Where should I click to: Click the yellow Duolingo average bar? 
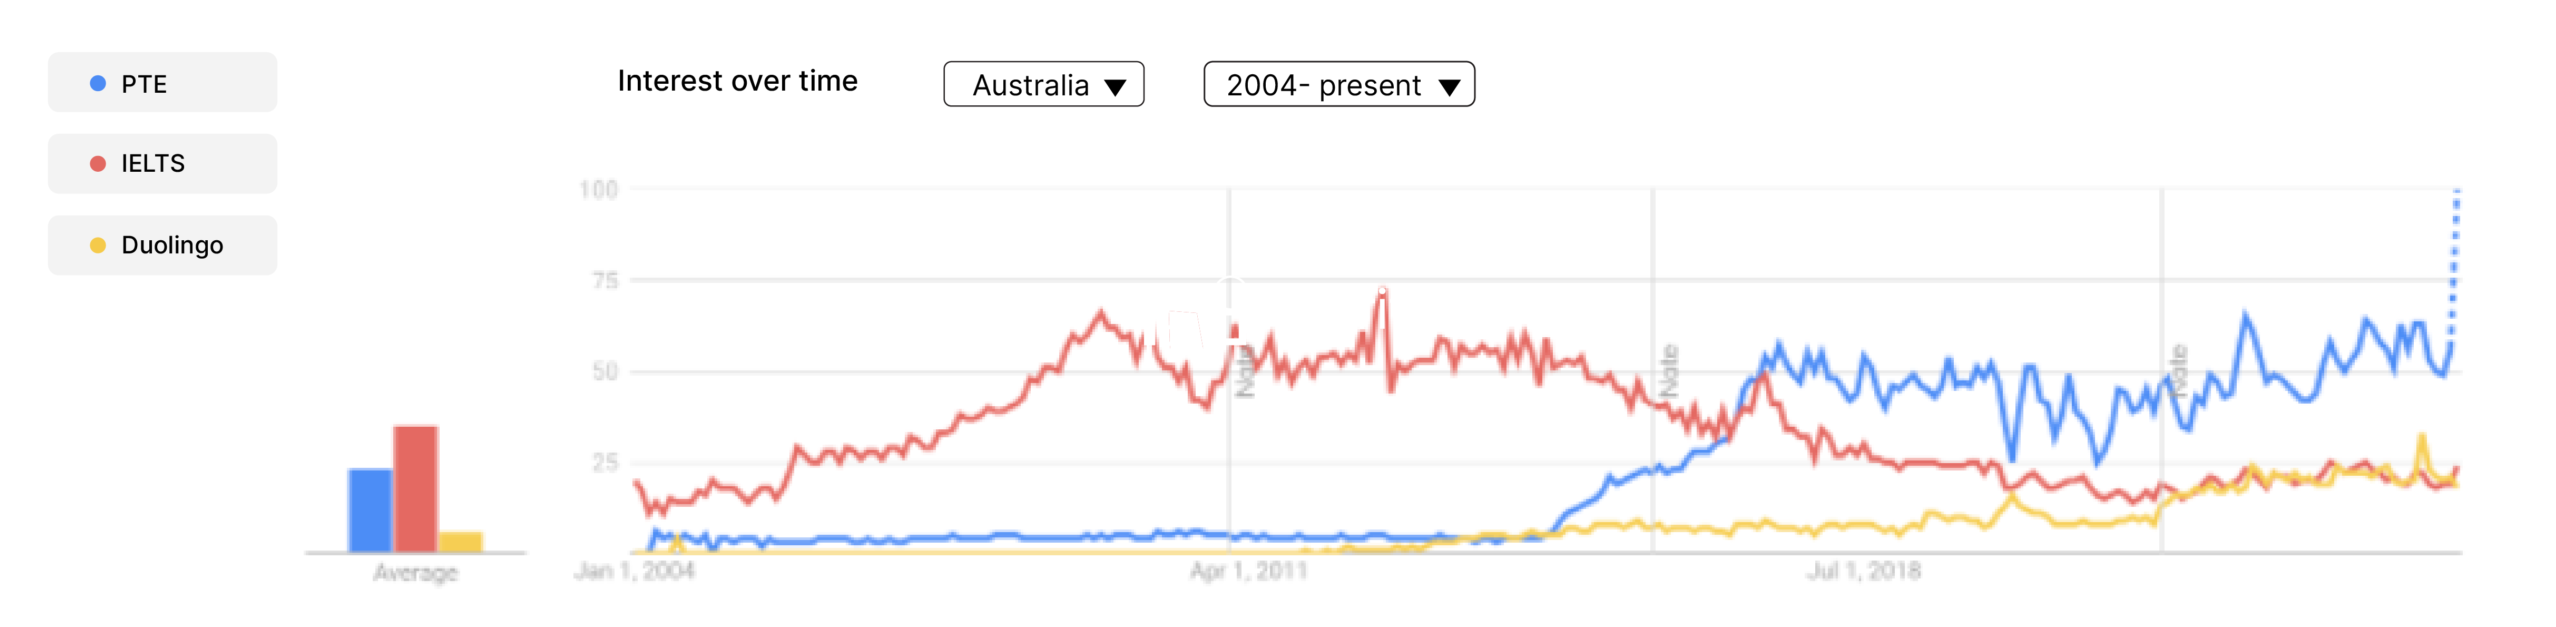[460, 541]
